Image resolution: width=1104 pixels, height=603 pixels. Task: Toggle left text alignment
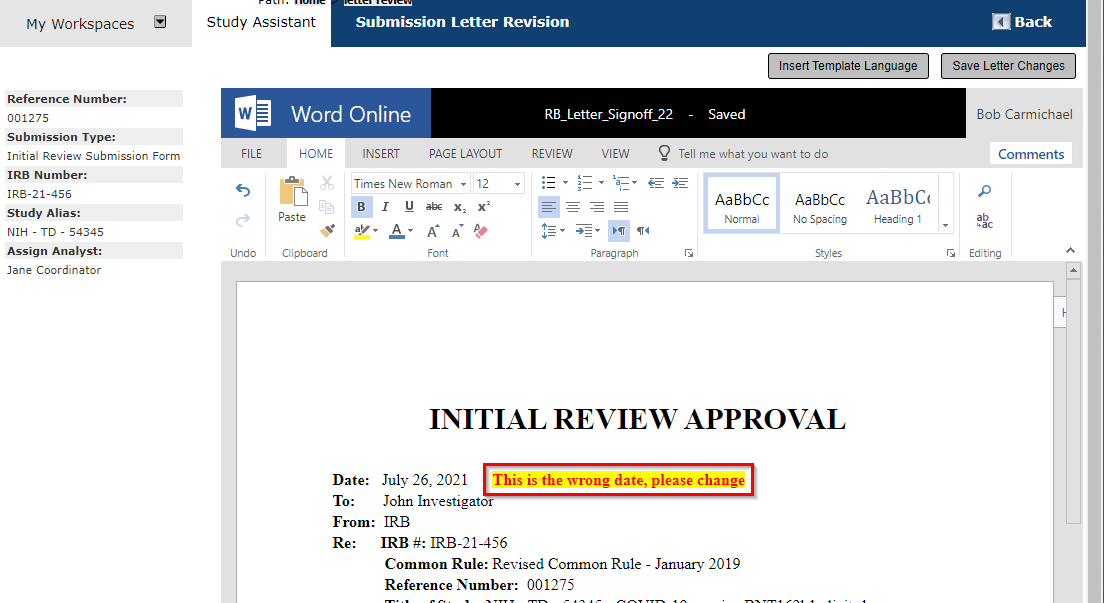tap(549, 207)
